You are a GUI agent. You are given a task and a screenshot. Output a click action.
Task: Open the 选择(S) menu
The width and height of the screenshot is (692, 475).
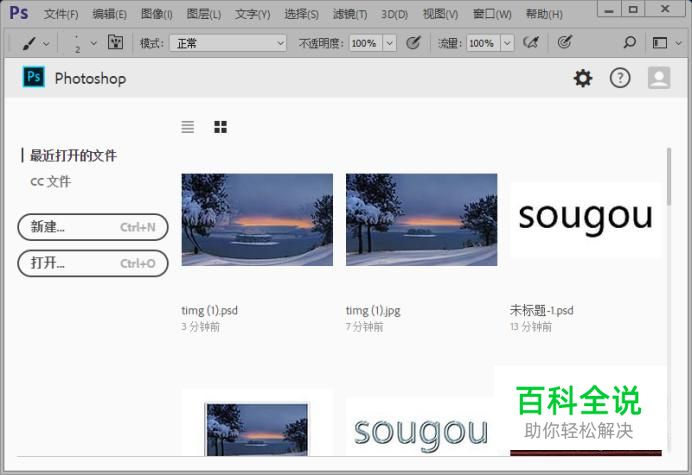pyautogui.click(x=301, y=14)
